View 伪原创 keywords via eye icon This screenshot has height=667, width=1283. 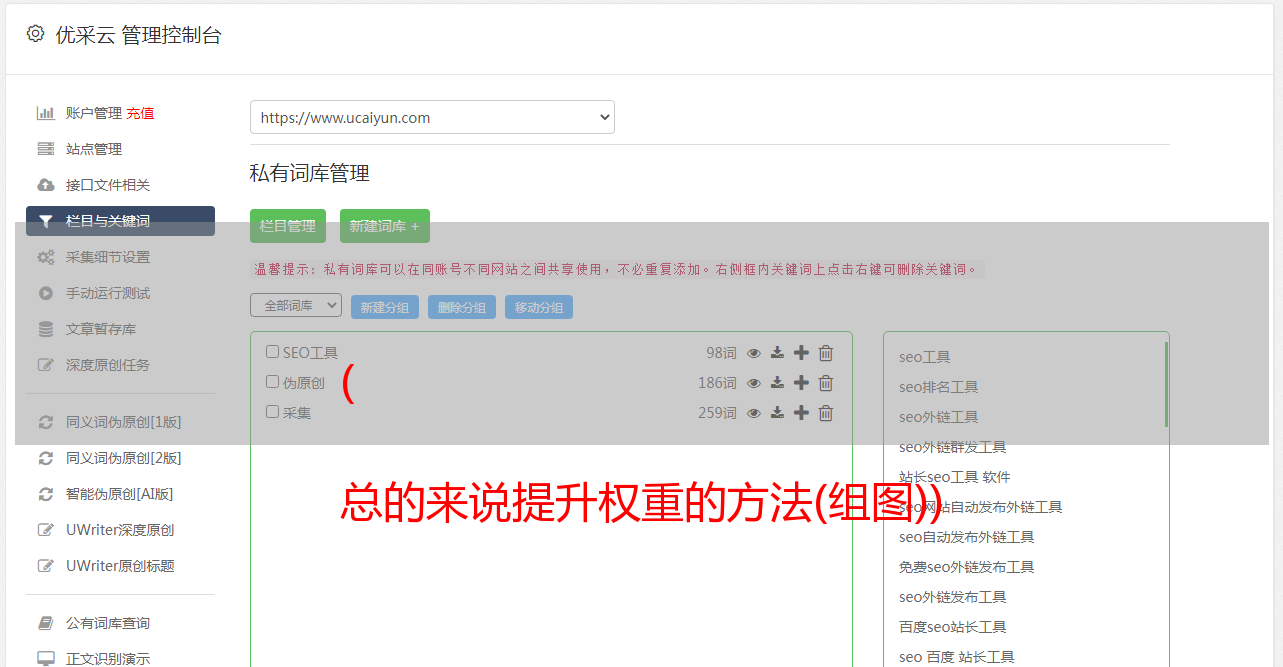pos(754,383)
